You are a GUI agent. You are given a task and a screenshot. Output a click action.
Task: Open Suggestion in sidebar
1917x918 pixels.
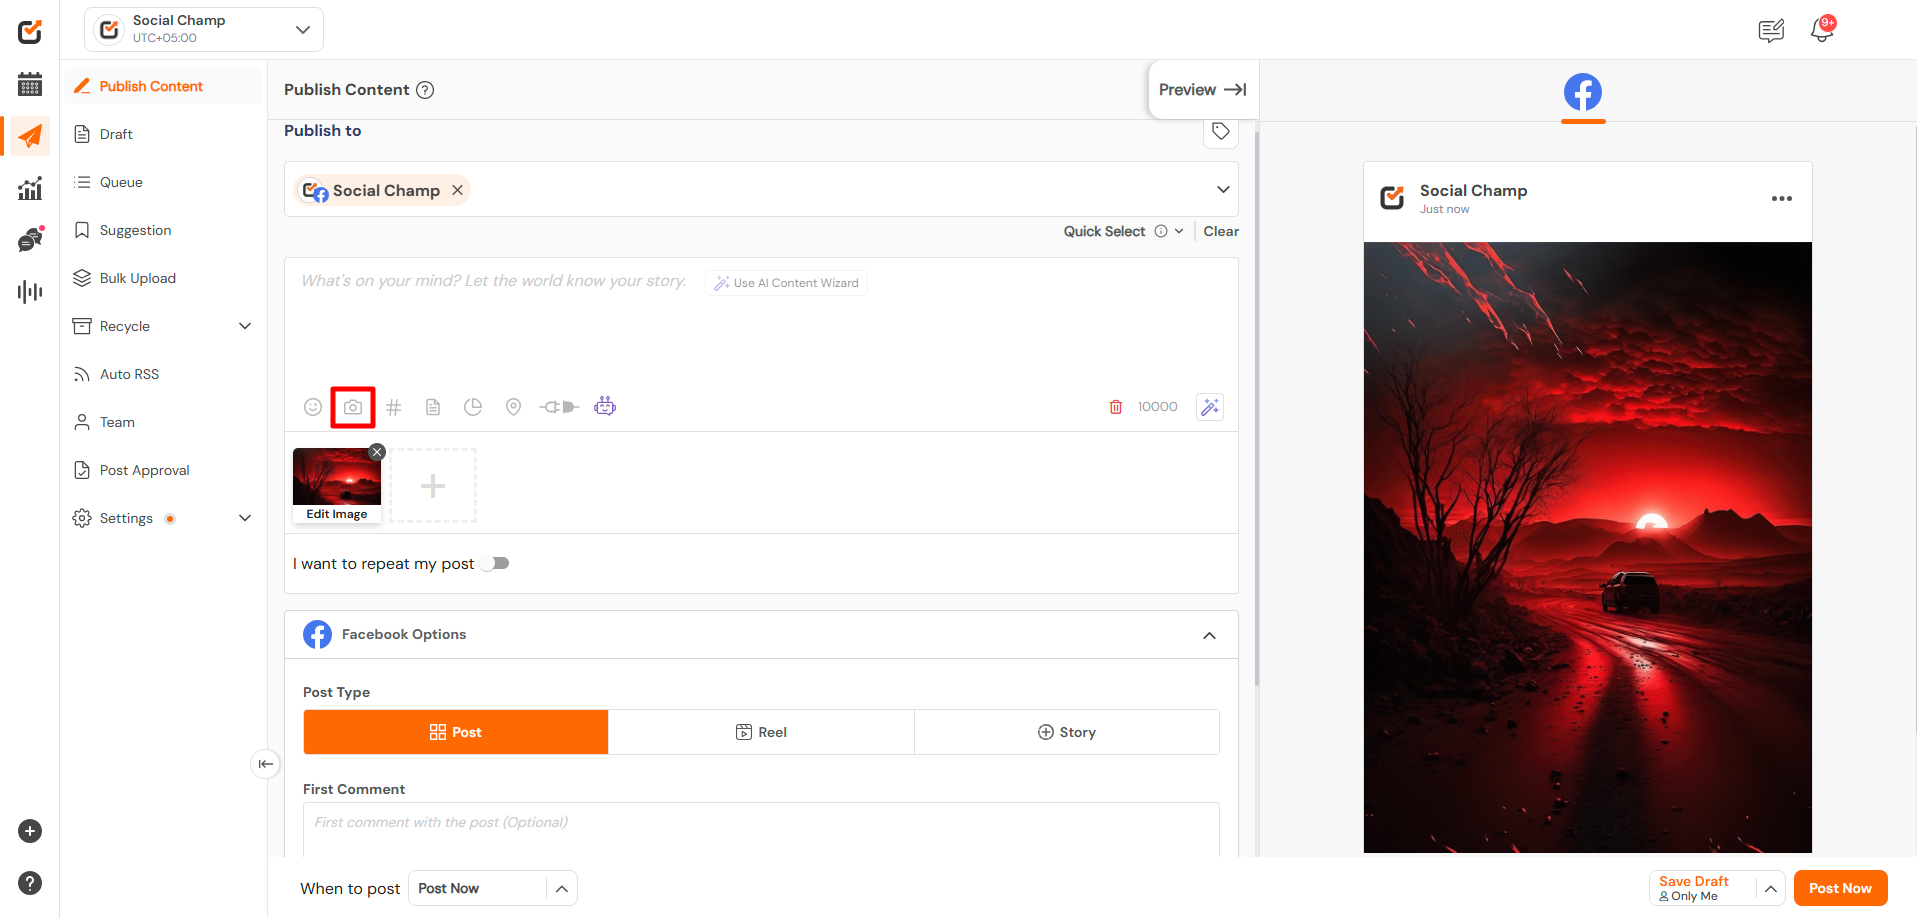[x=164, y=230]
